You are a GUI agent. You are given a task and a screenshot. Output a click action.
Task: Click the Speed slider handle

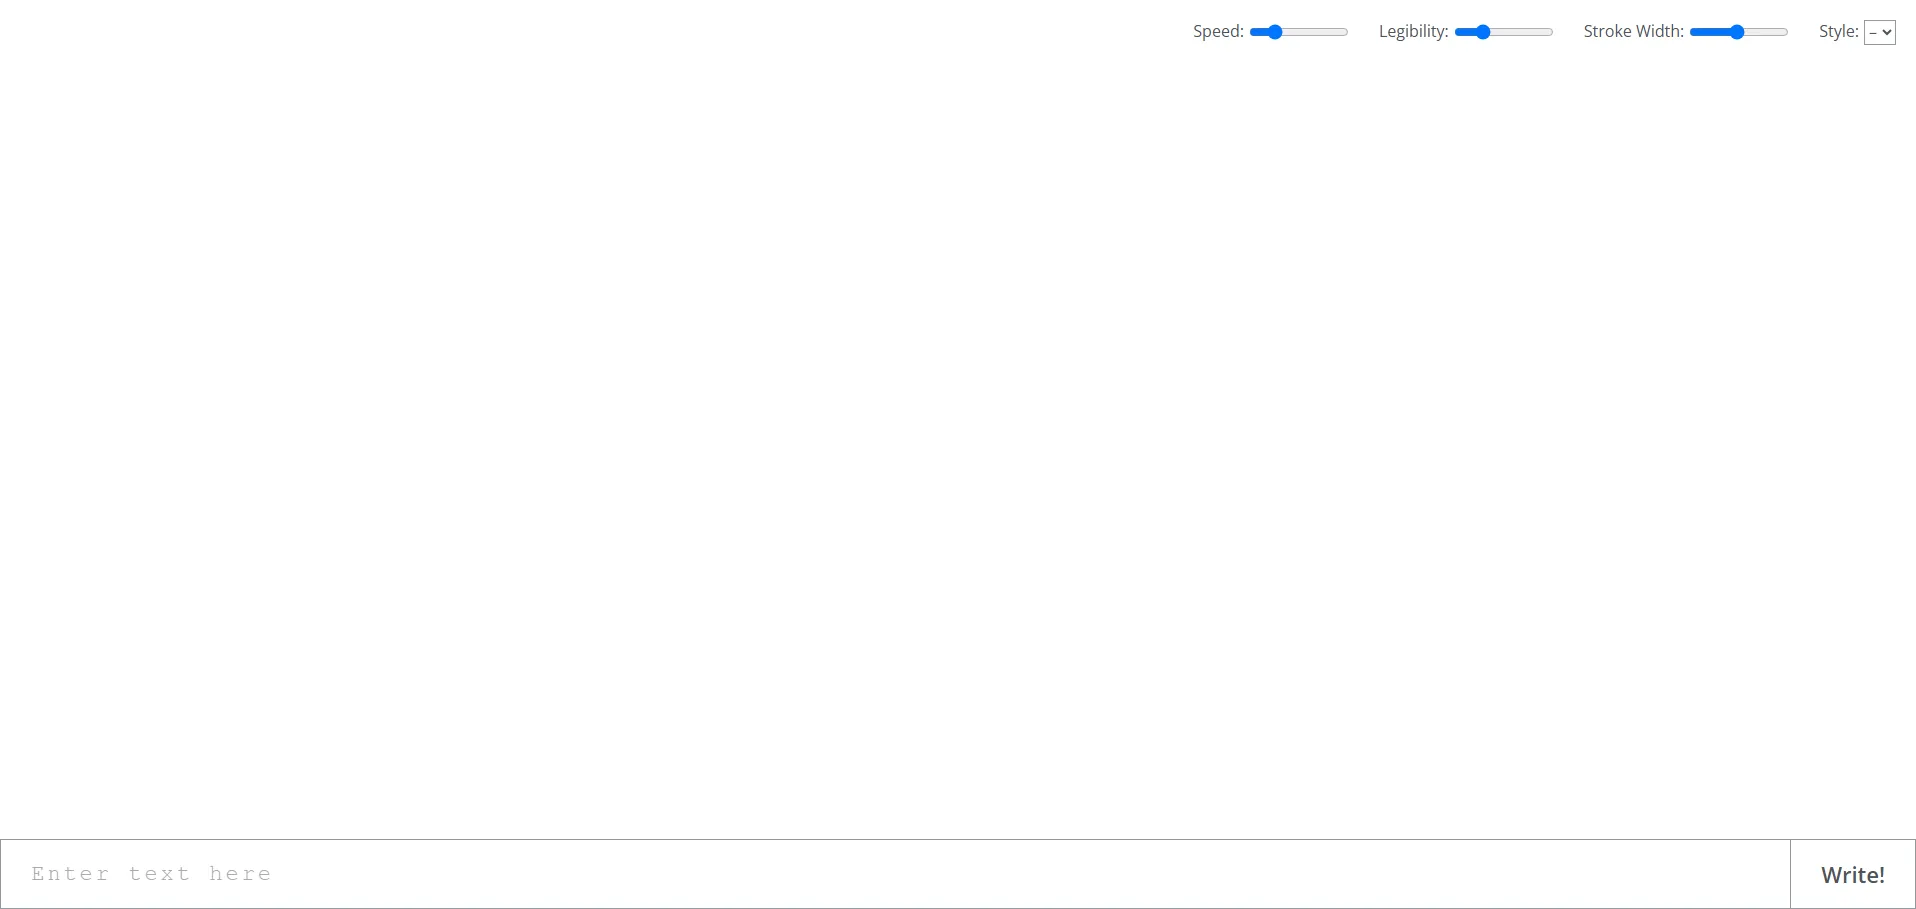pos(1274,32)
